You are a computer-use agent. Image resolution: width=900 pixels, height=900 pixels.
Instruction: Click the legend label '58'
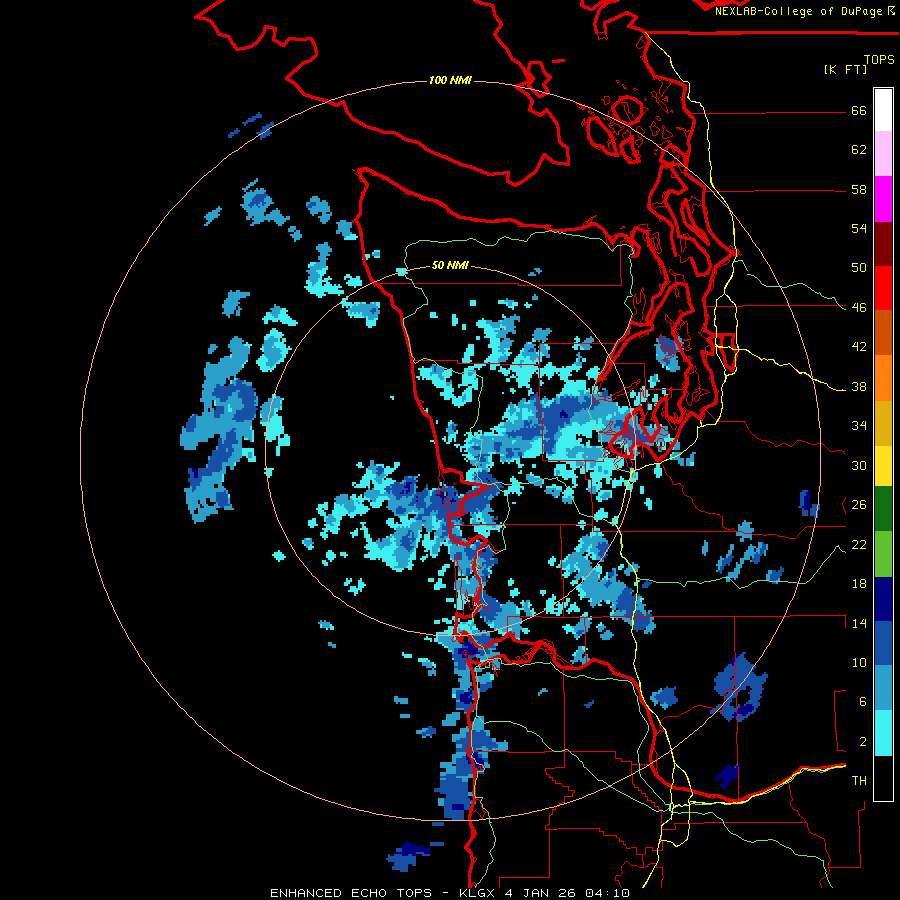tap(859, 189)
